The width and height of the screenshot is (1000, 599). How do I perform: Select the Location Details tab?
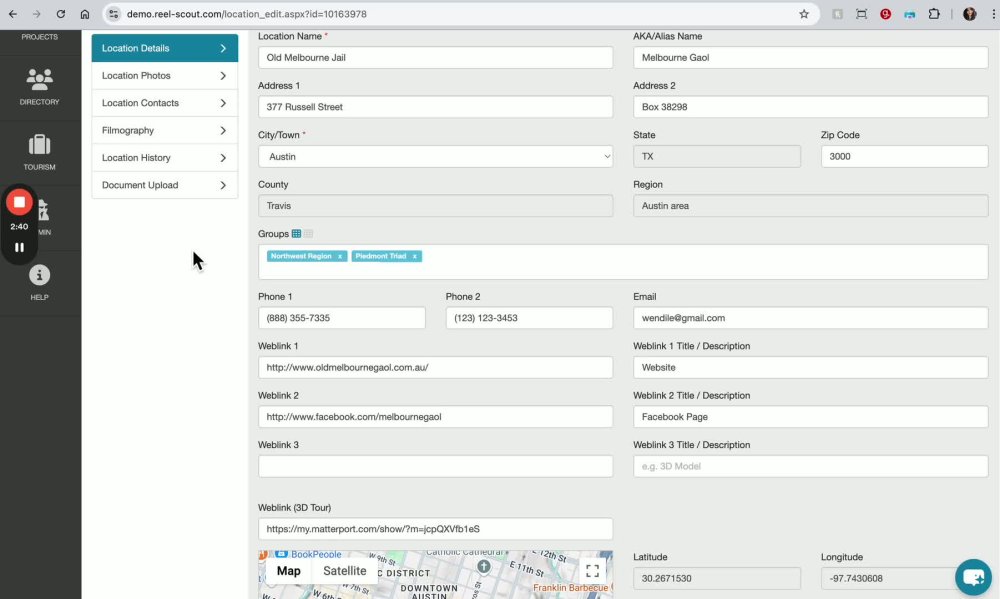click(x=165, y=48)
